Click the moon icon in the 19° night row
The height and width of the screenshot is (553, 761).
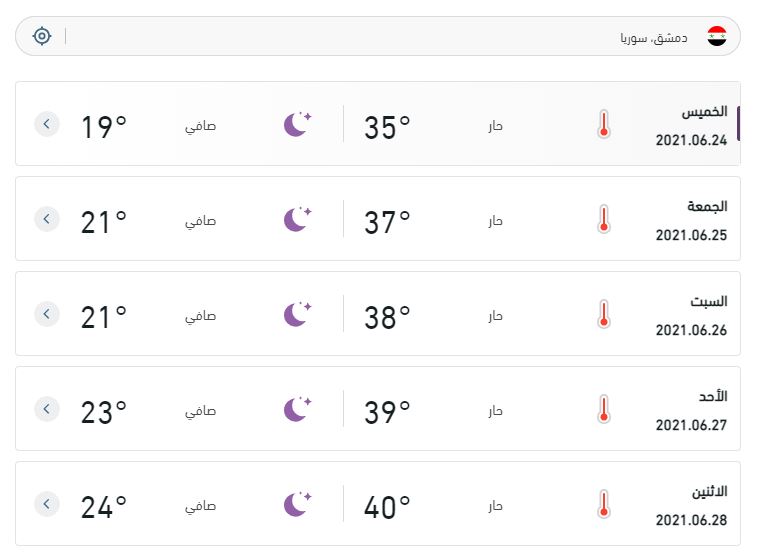pyautogui.click(x=298, y=124)
